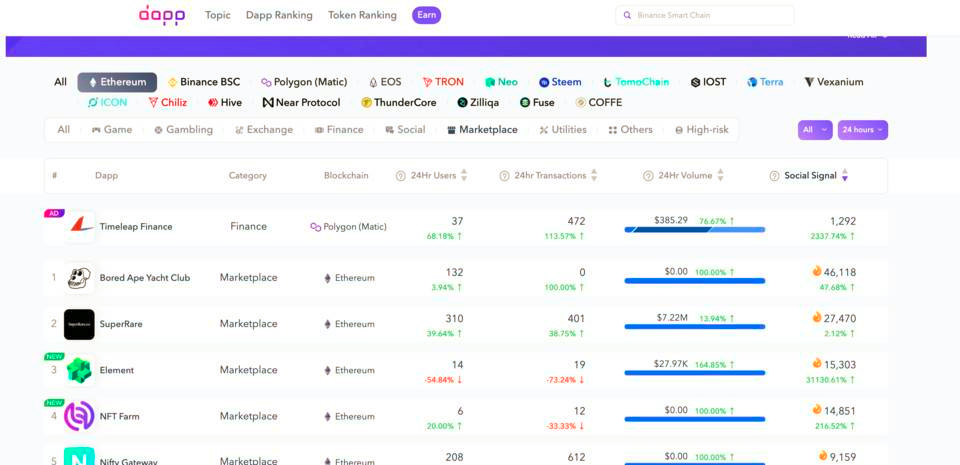Open the Timeleap Finance dapp link
Screen dimensions: 960x465
click(x=136, y=227)
